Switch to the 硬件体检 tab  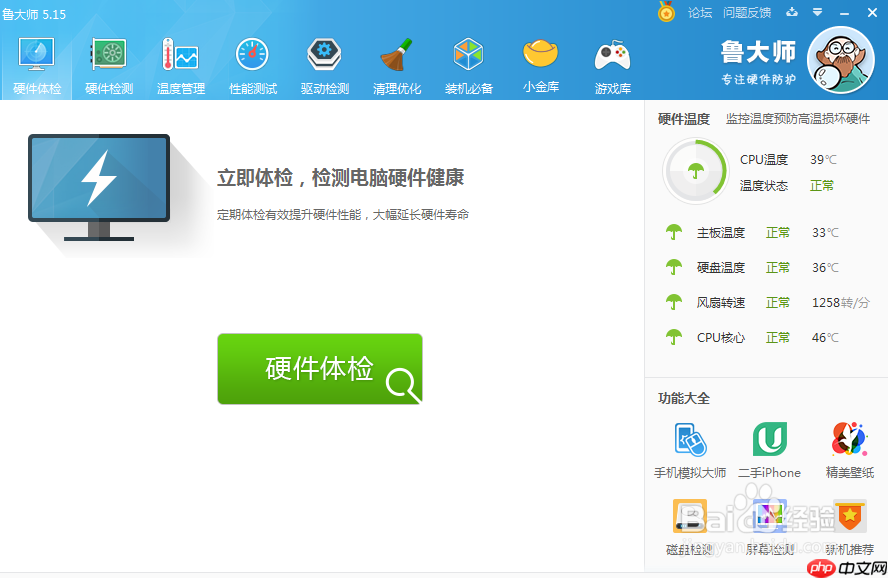click(37, 66)
